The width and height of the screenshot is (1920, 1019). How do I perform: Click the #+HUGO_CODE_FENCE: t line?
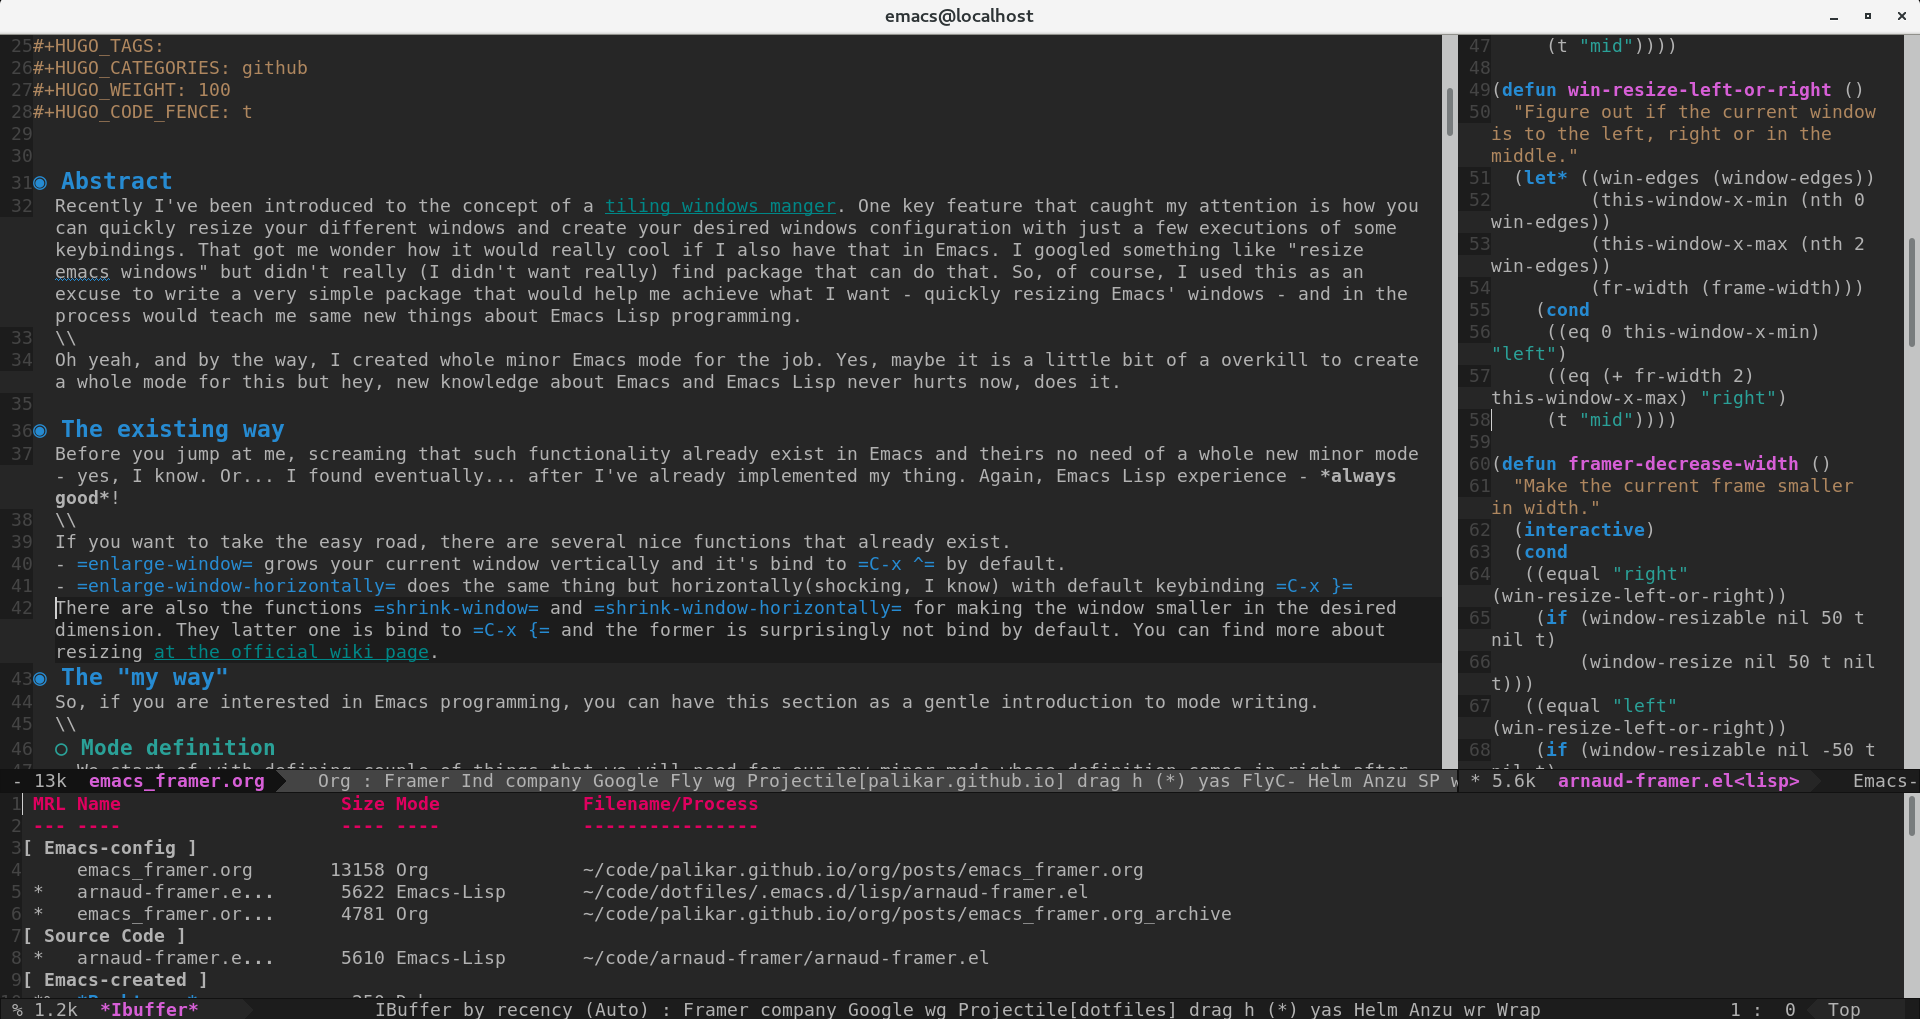[x=143, y=112]
